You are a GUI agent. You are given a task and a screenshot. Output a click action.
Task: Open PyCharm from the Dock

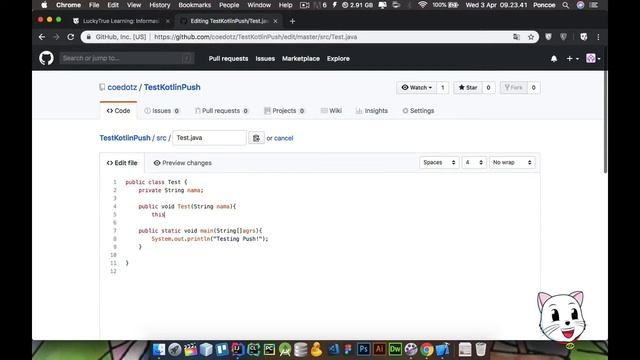tap(269, 349)
